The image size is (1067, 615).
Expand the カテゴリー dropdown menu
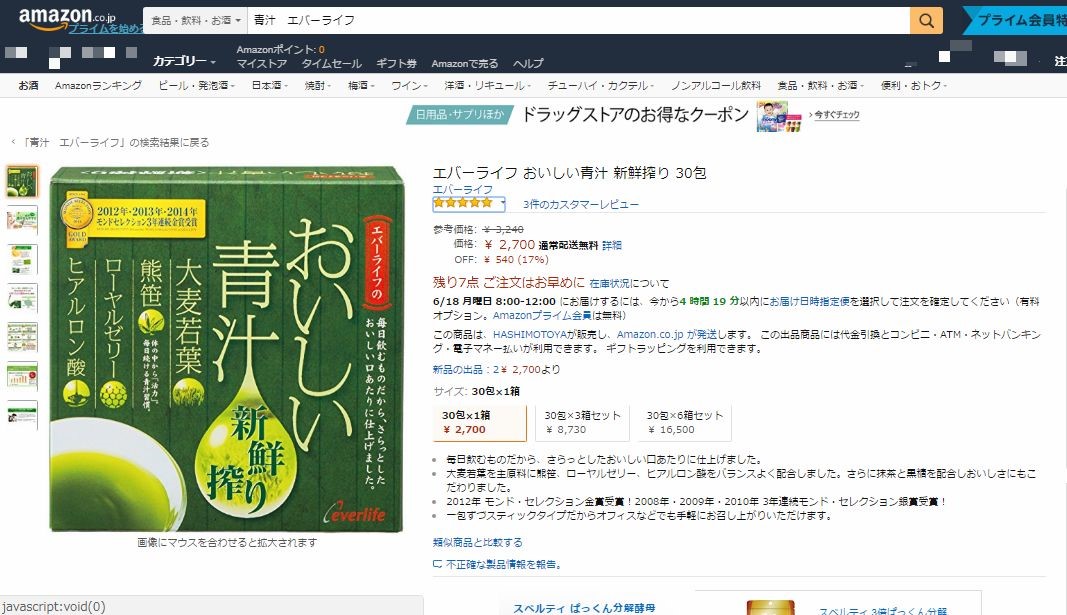(184, 61)
